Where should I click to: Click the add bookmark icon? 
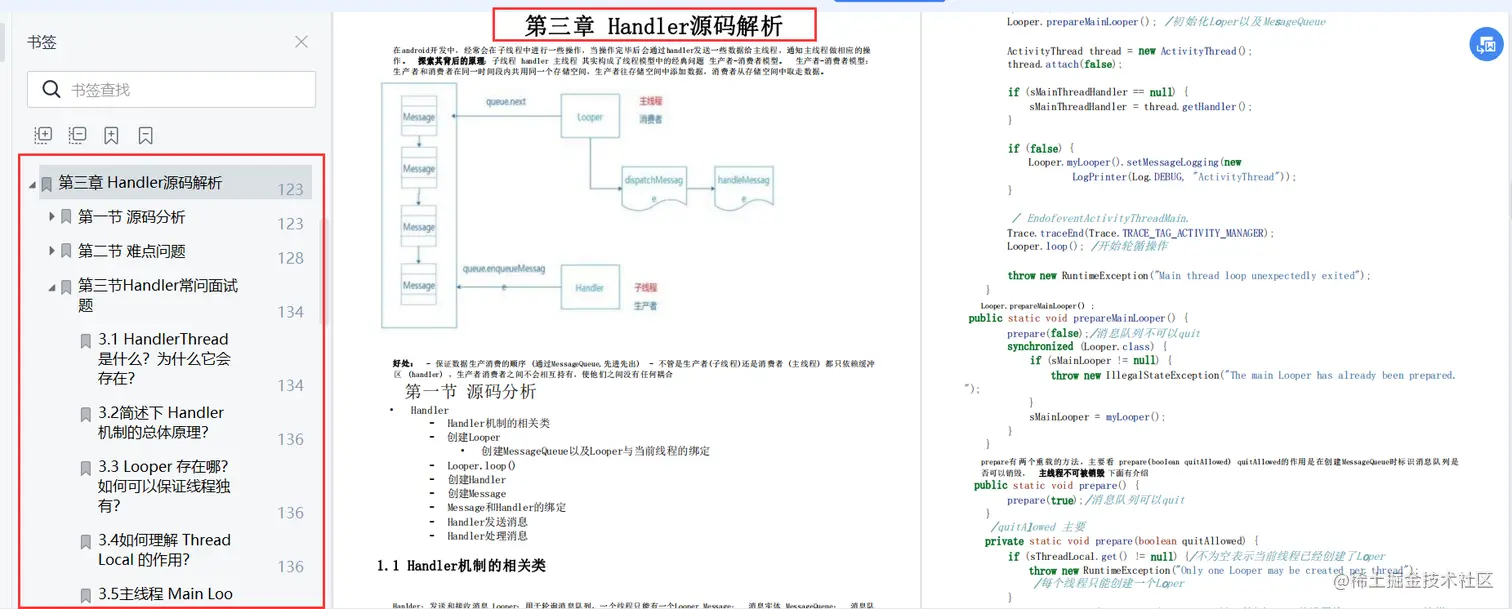[112, 134]
